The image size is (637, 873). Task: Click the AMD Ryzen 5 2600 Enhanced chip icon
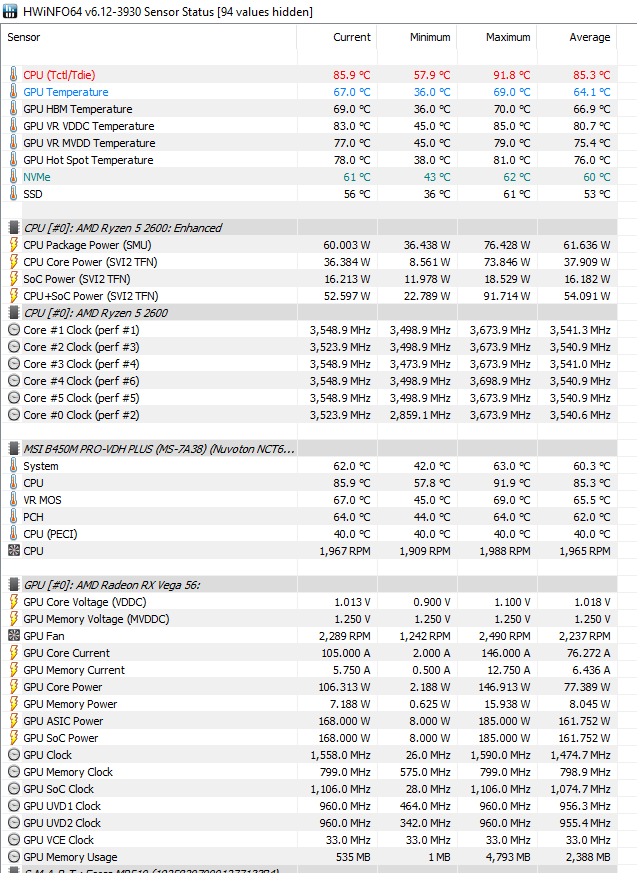click(13, 228)
